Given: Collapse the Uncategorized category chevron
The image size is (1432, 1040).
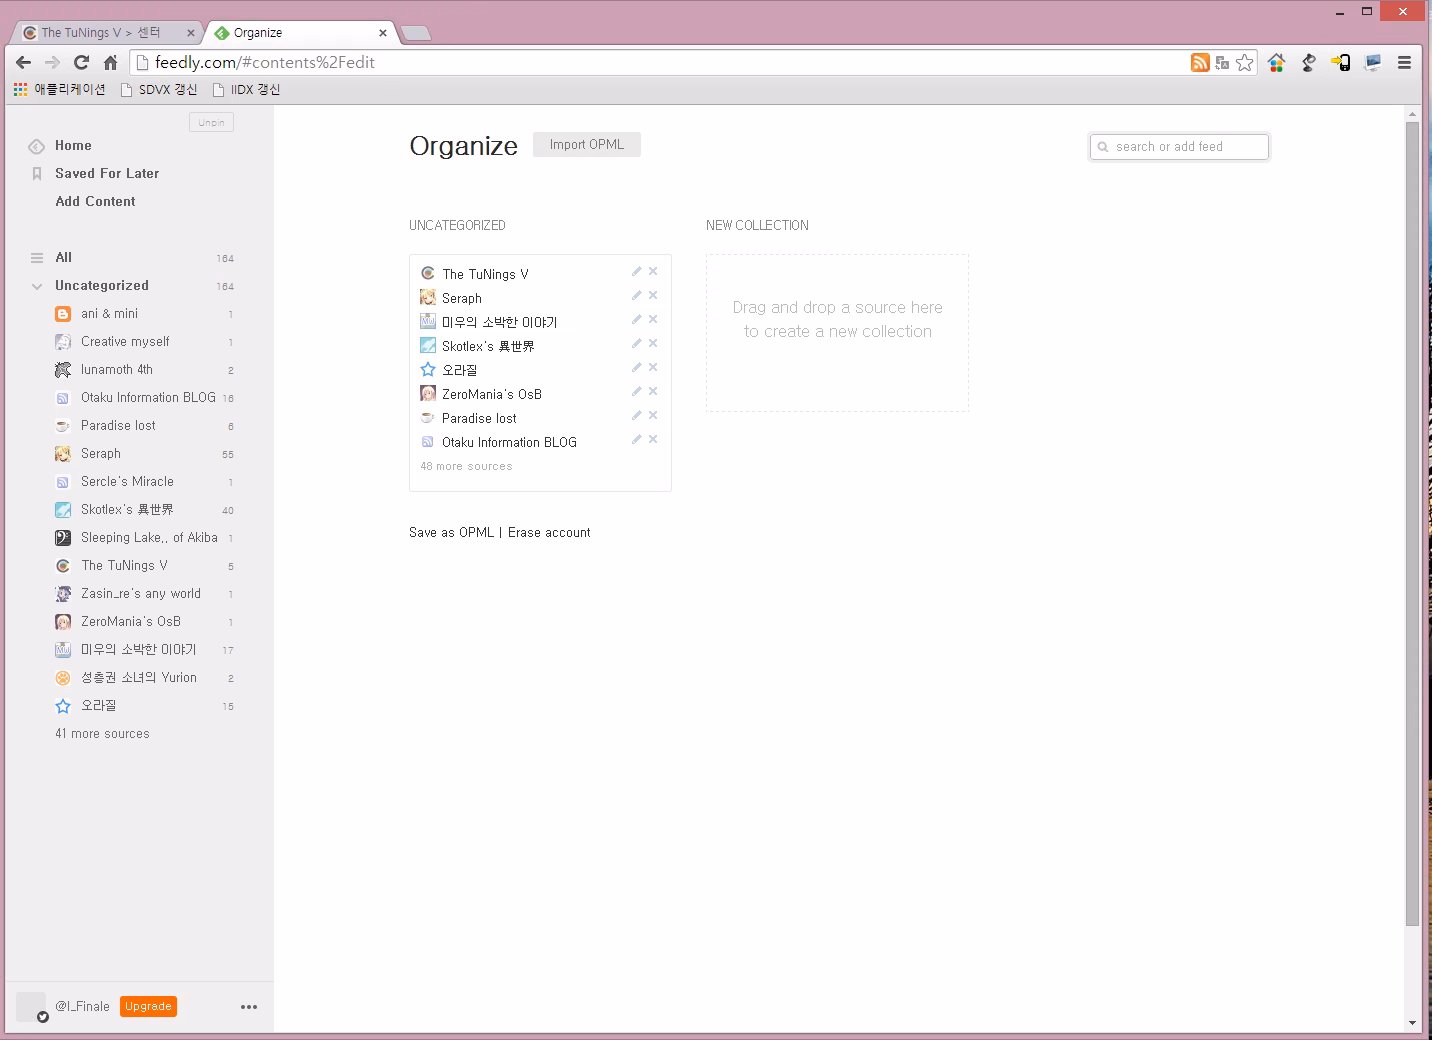Looking at the screenshot, I should coord(37,286).
